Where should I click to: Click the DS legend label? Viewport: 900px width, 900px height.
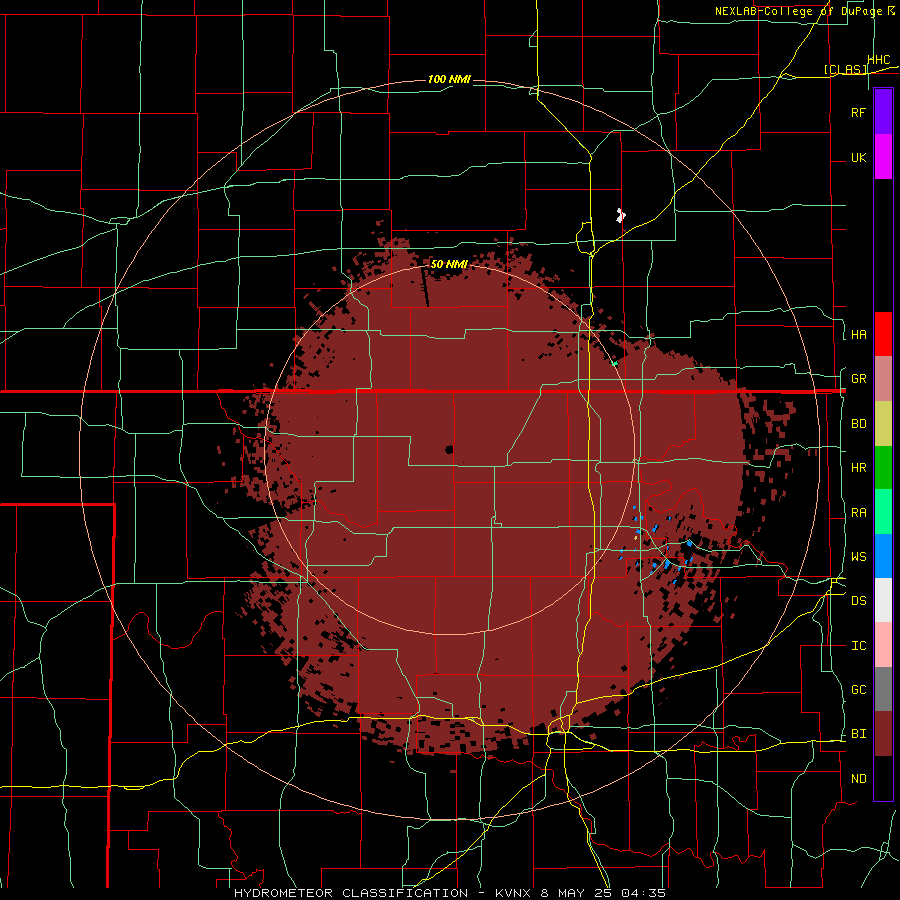pos(858,601)
